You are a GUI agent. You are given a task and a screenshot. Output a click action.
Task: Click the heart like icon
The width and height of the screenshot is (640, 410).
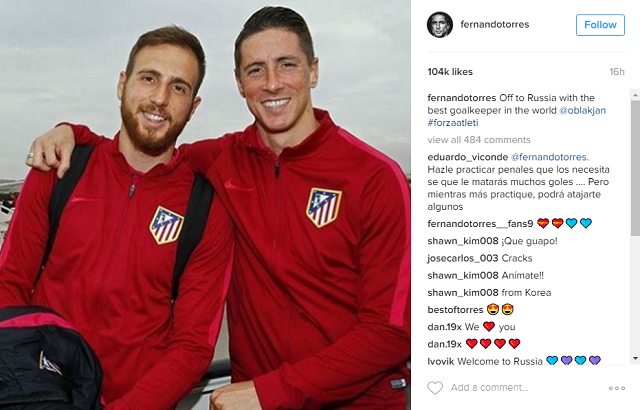click(435, 387)
